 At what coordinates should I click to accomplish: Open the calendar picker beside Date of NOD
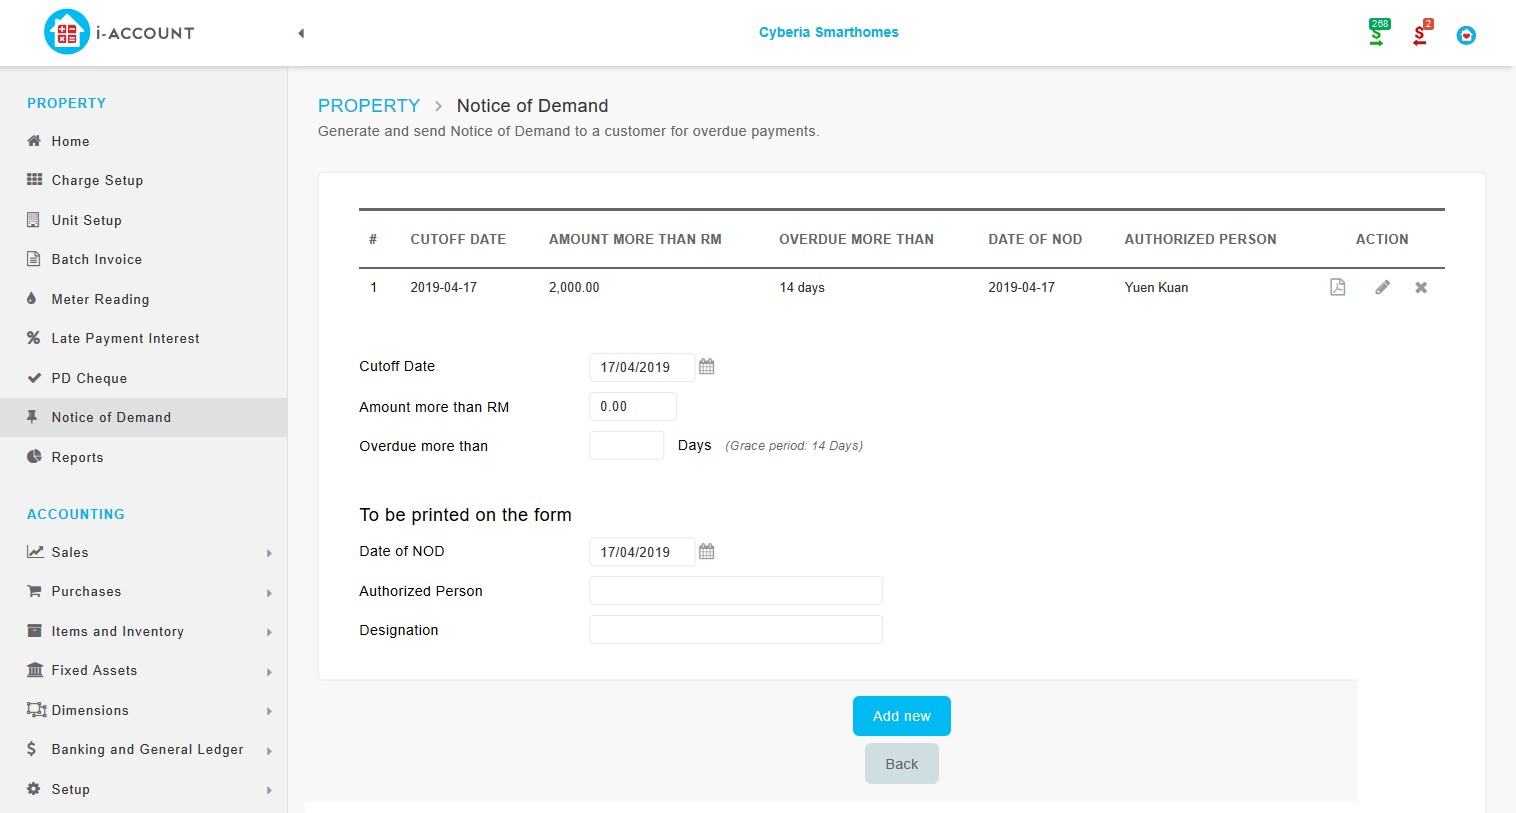pos(706,552)
